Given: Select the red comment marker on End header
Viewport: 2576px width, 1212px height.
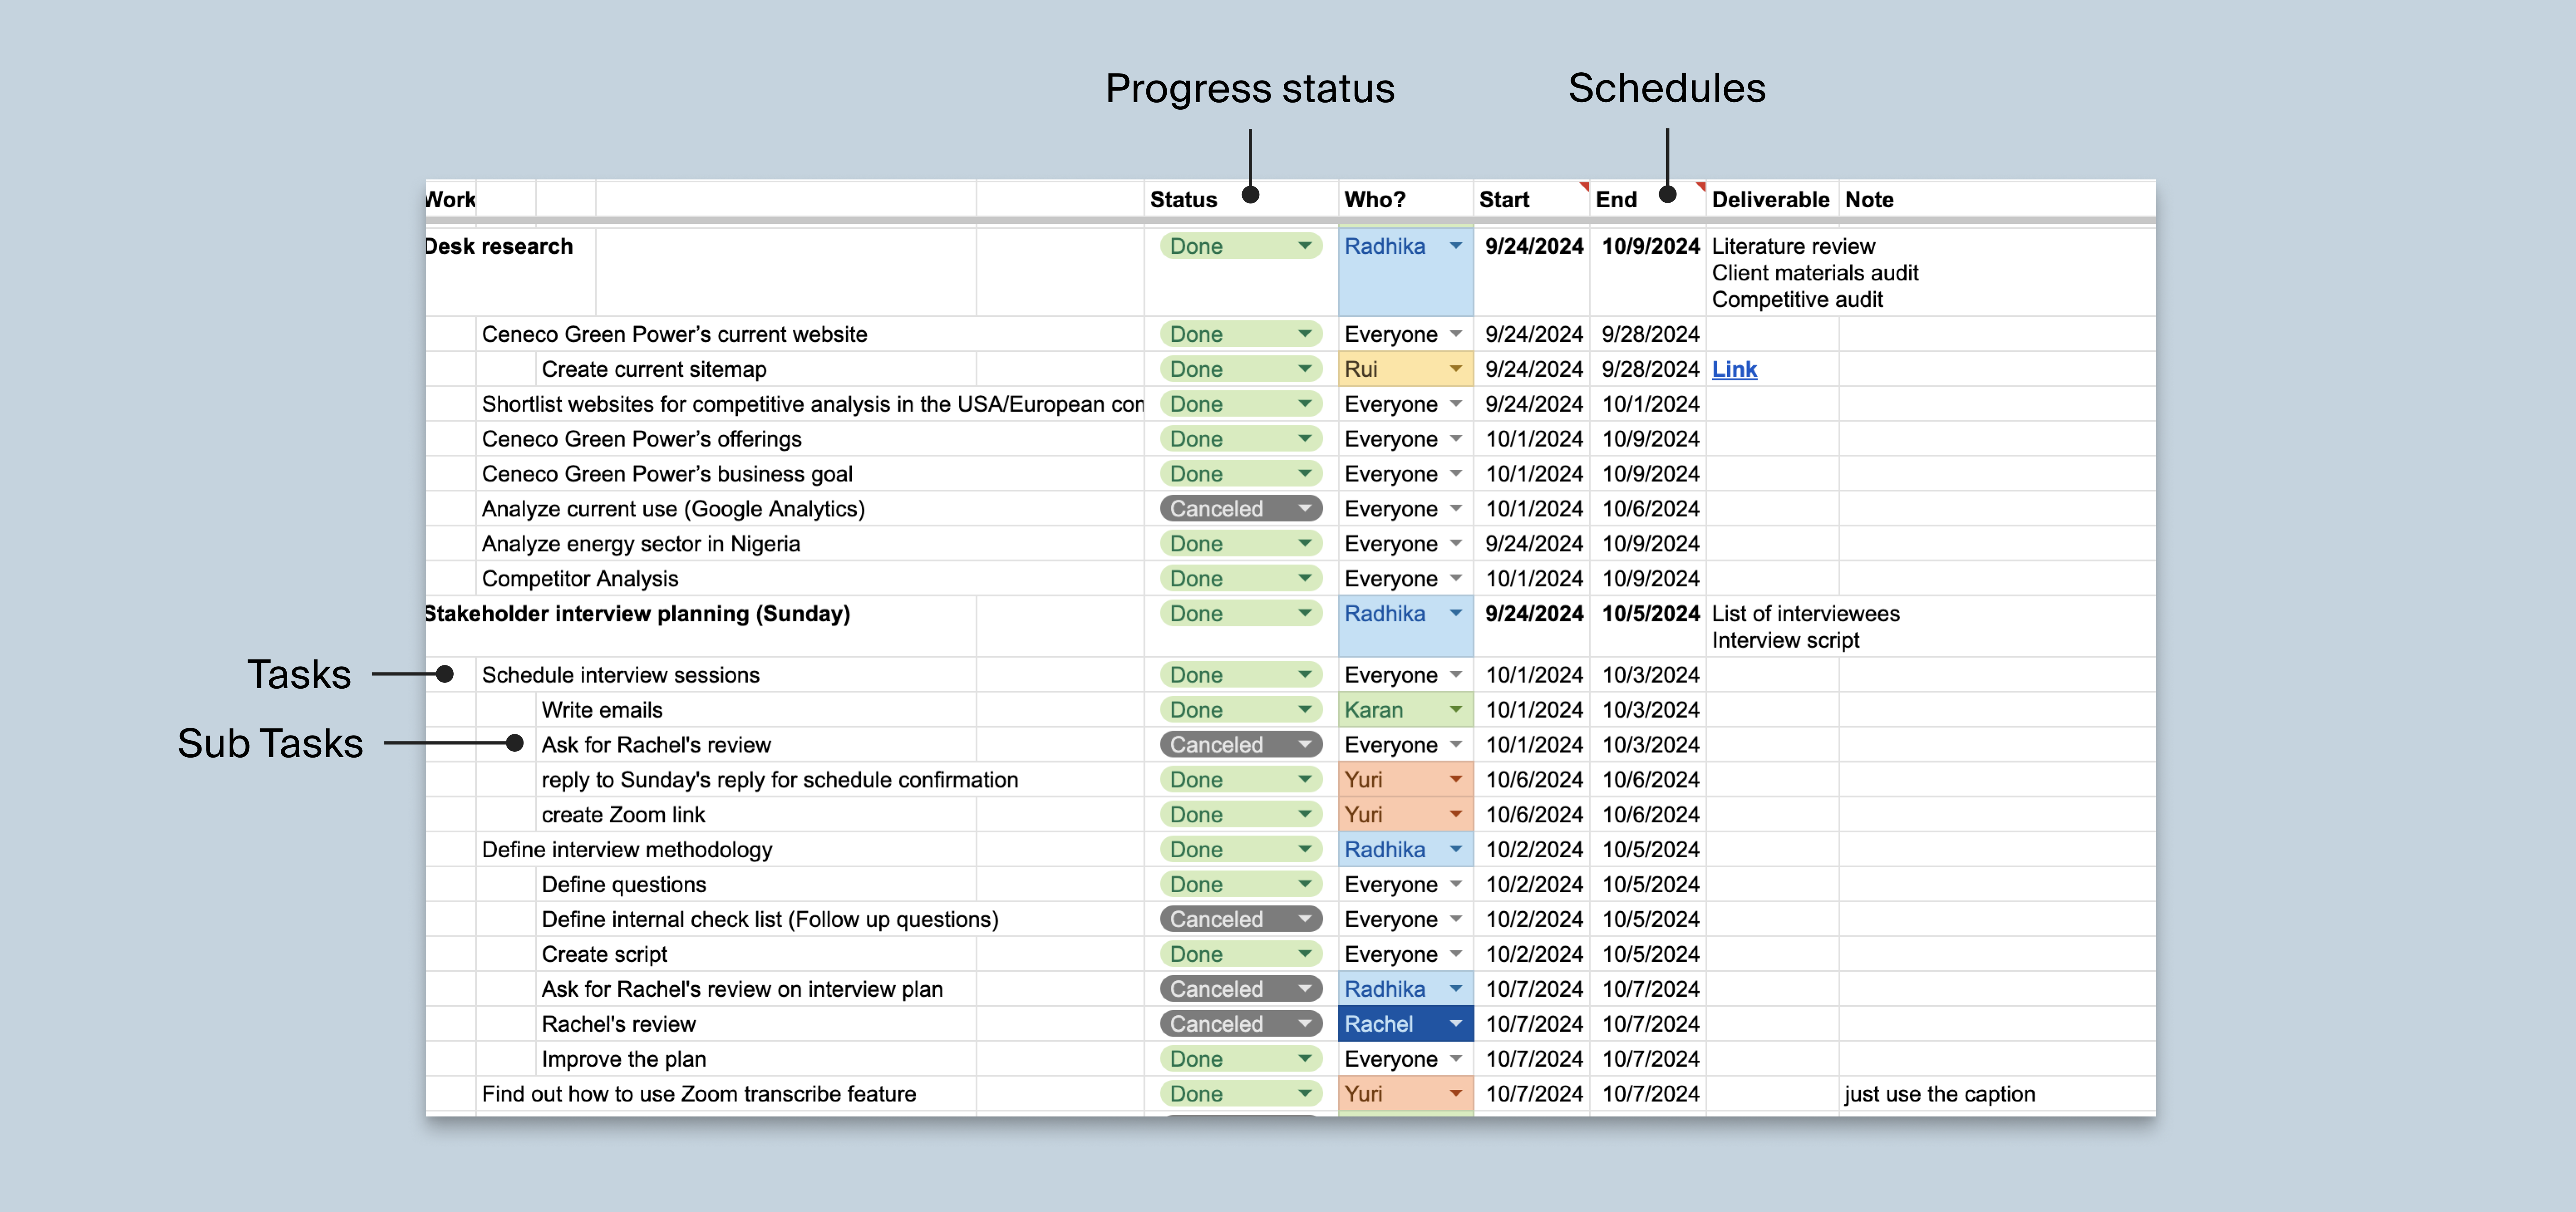Looking at the screenshot, I should coord(1701,186).
